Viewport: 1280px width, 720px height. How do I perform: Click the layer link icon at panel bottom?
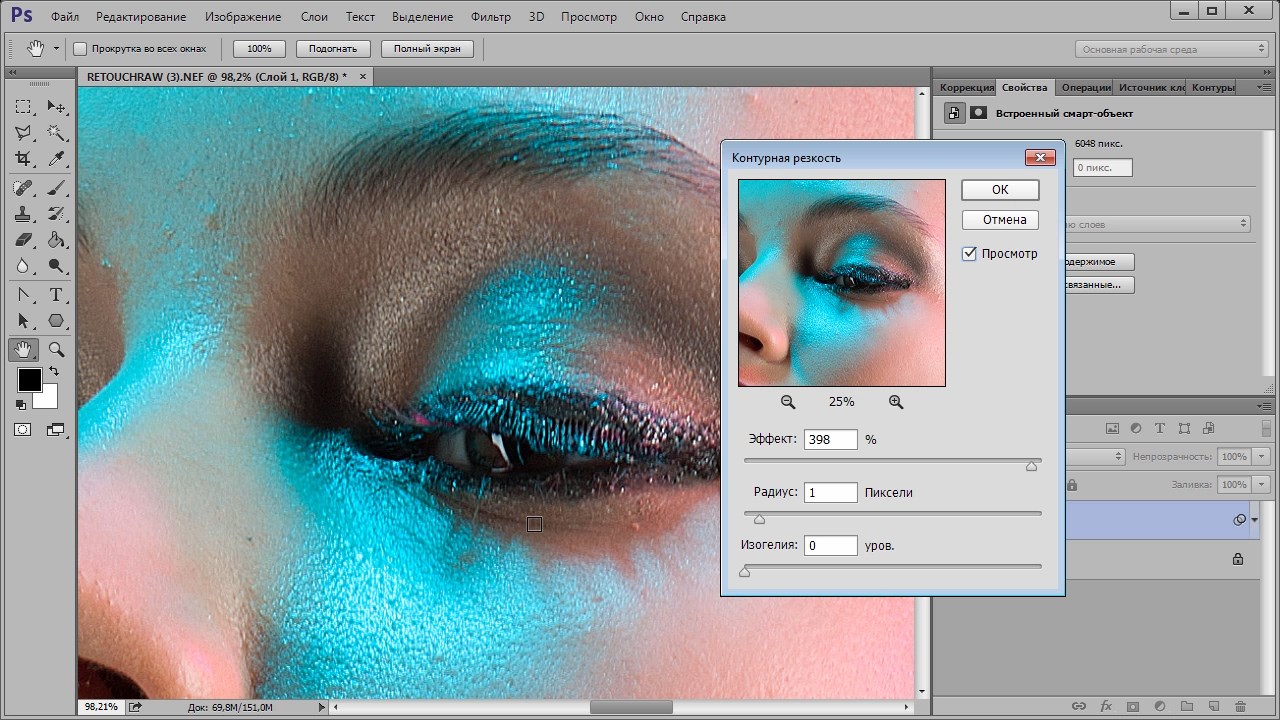click(1079, 706)
